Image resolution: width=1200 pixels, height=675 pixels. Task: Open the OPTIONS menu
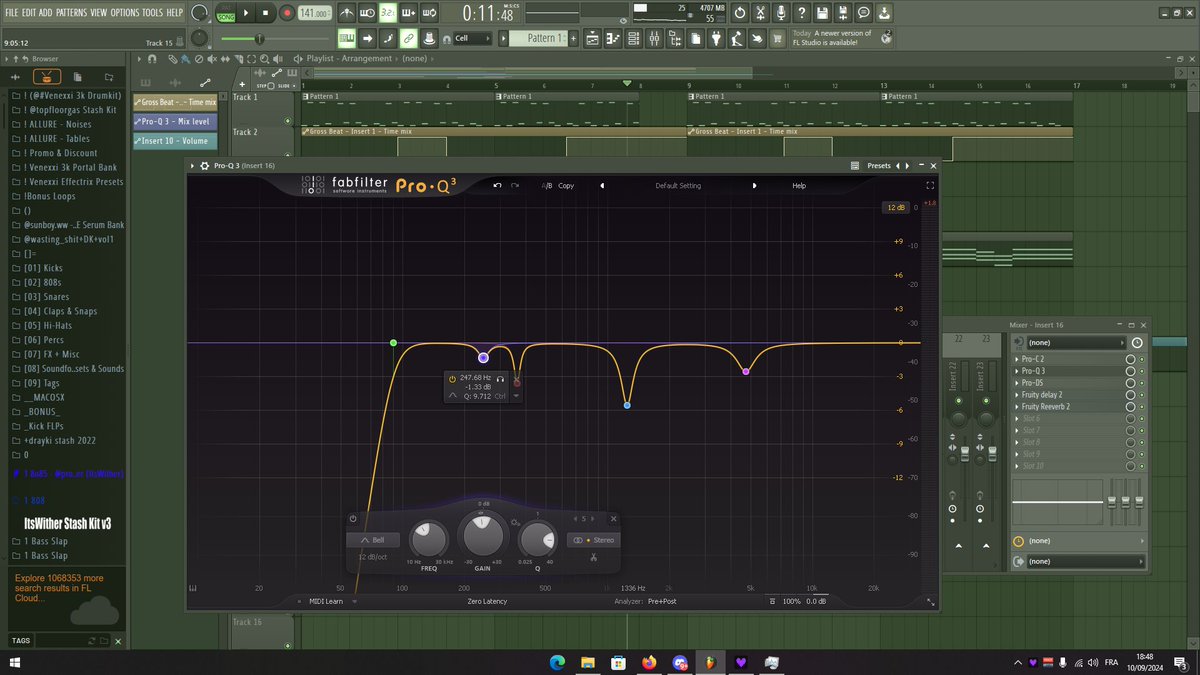(x=125, y=12)
